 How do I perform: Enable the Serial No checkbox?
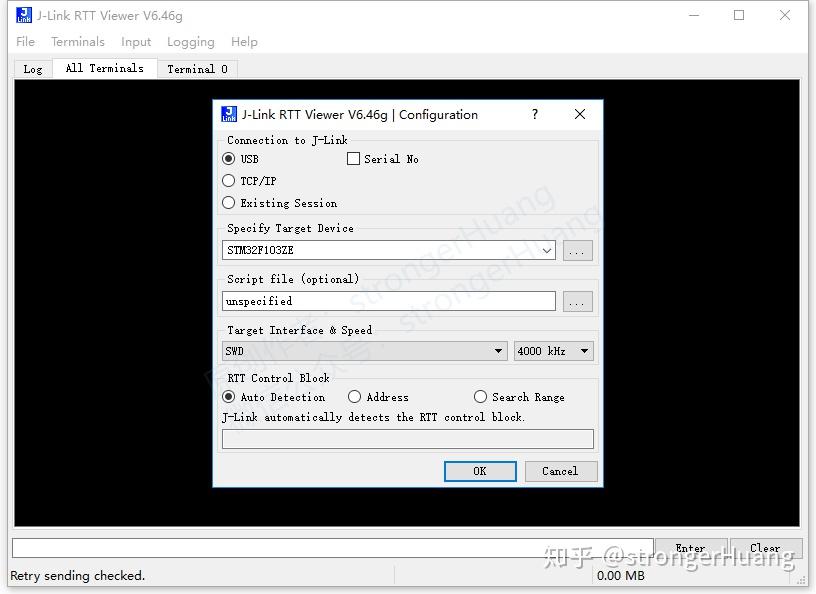tap(353, 158)
